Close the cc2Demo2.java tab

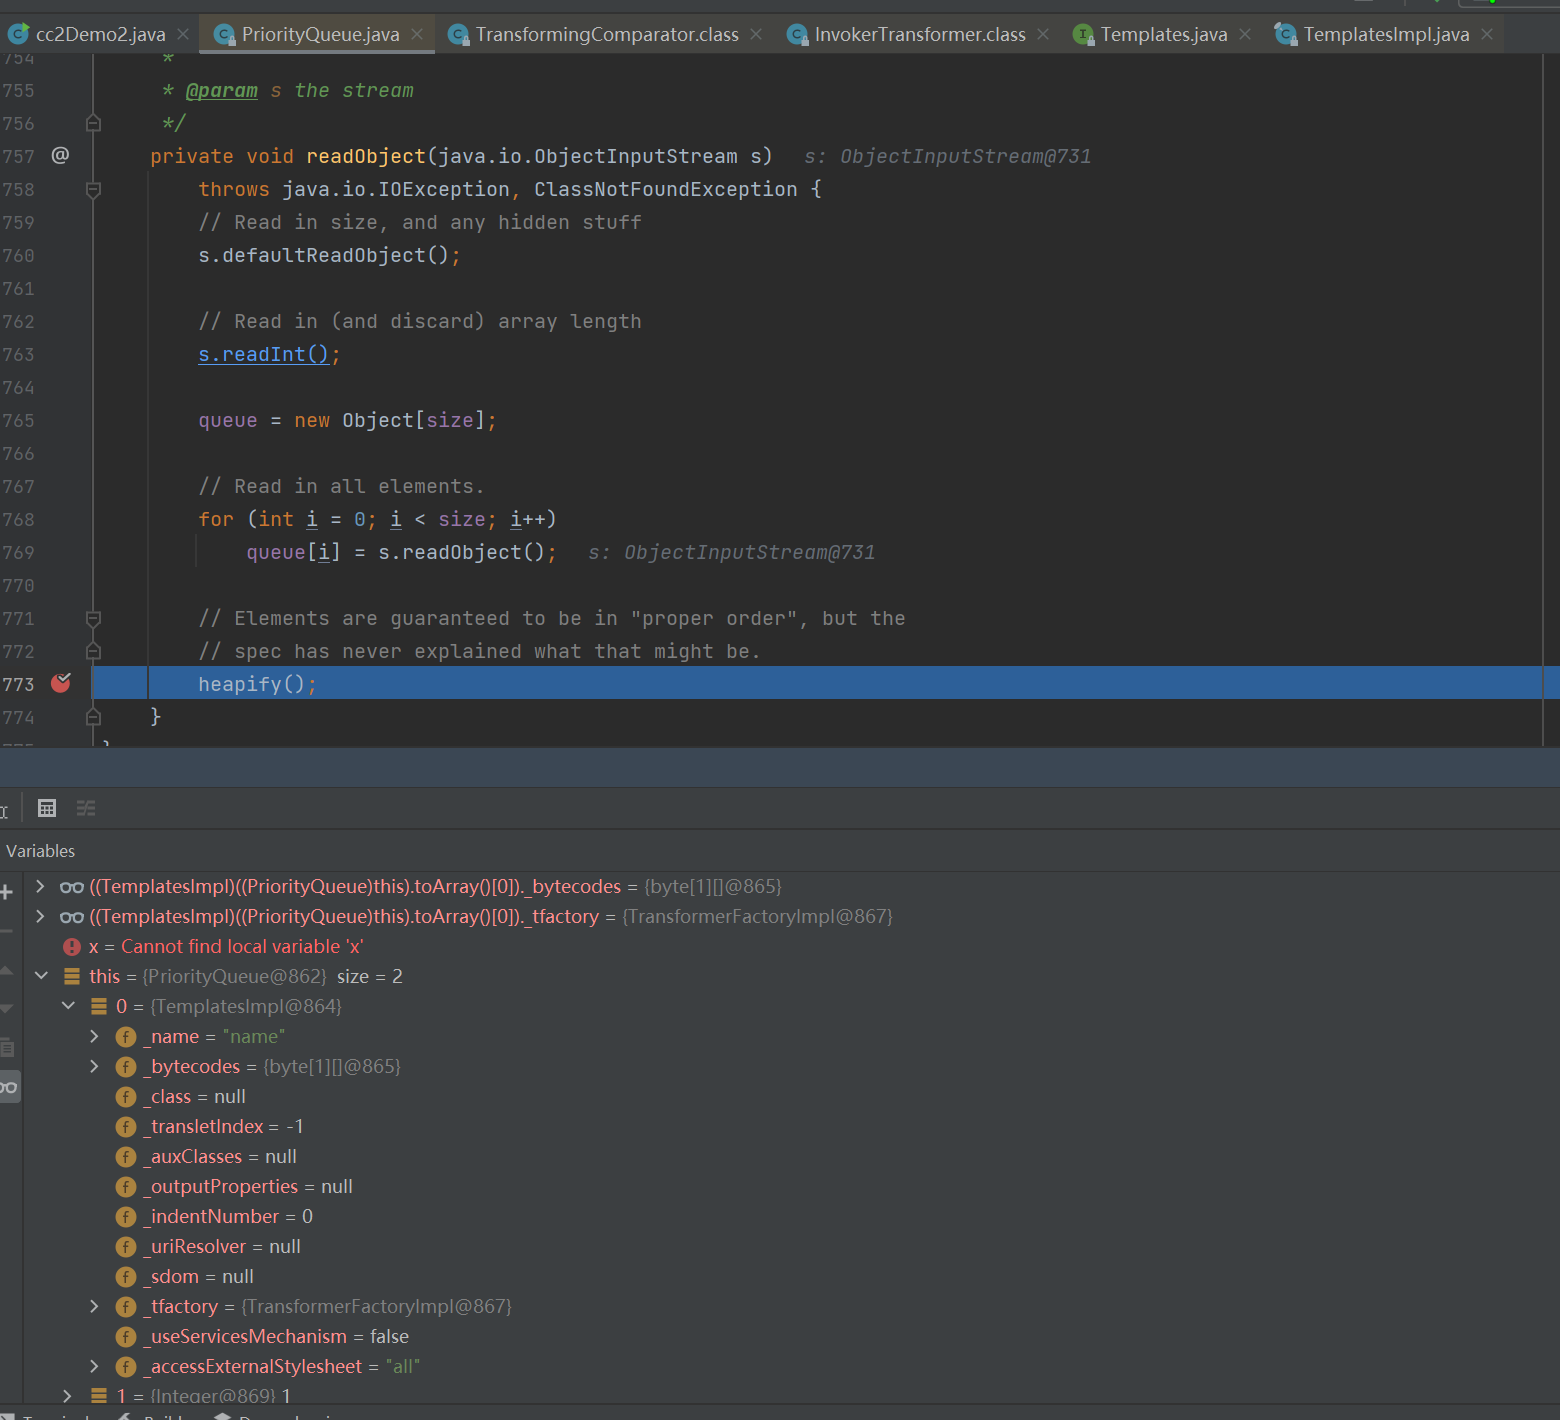pyautogui.click(x=183, y=34)
